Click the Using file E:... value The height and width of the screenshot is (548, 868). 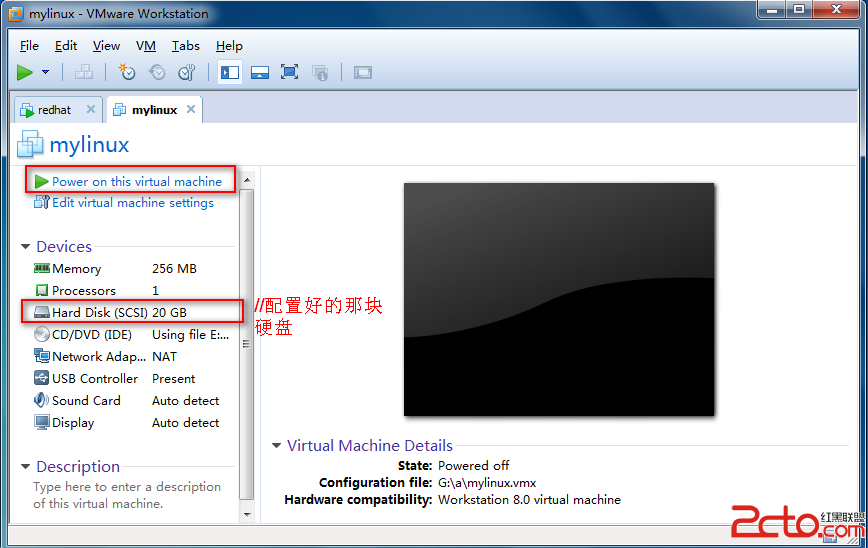click(190, 334)
